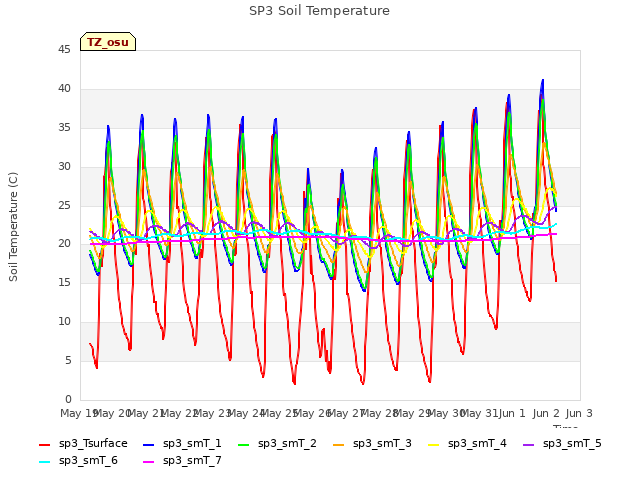This screenshot has width=640, height=480.
Task: Toggle sp3_smT_6 series in legend
Action: tap(78, 461)
